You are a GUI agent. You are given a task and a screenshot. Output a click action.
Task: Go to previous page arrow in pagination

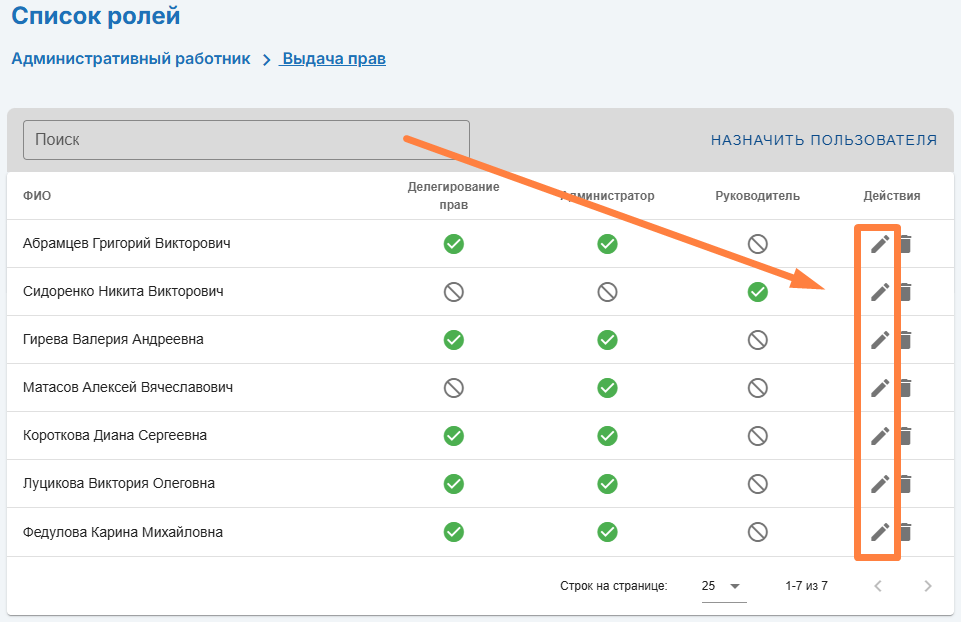coord(878,586)
